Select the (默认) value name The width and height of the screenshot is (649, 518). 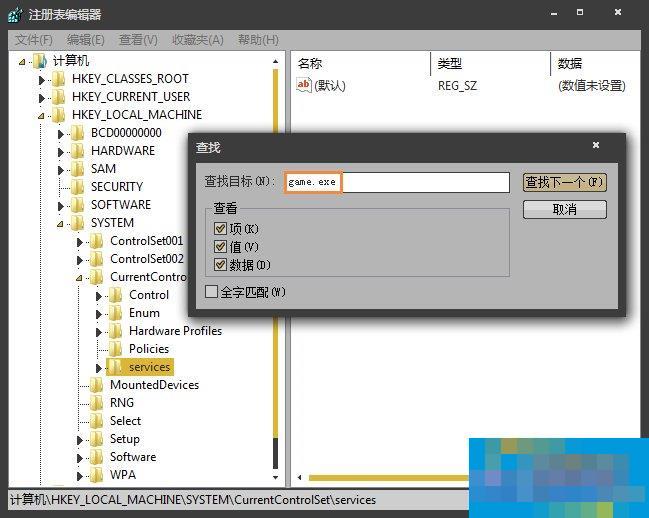tap(329, 86)
